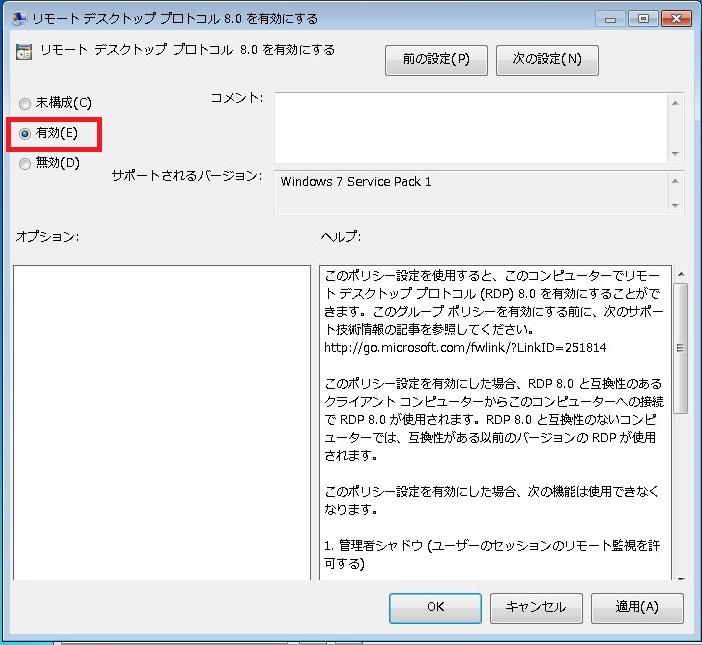This screenshot has height=645, width=702.
Task: Select the 有効(E) radio button
Action: pyautogui.click(x=25, y=133)
